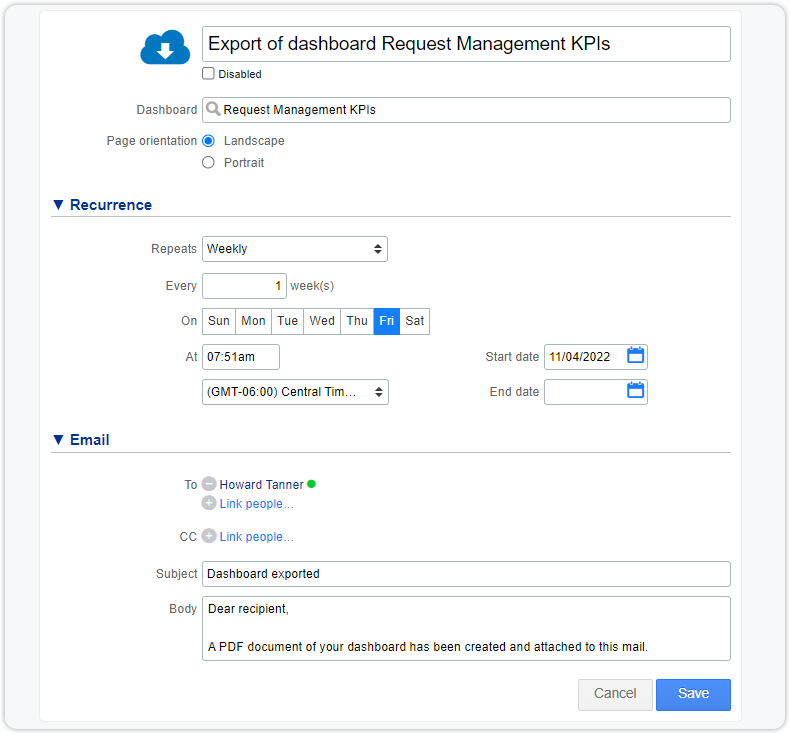Click the Dashboard search field
Screen dimensions: 790x734
tap(466, 110)
